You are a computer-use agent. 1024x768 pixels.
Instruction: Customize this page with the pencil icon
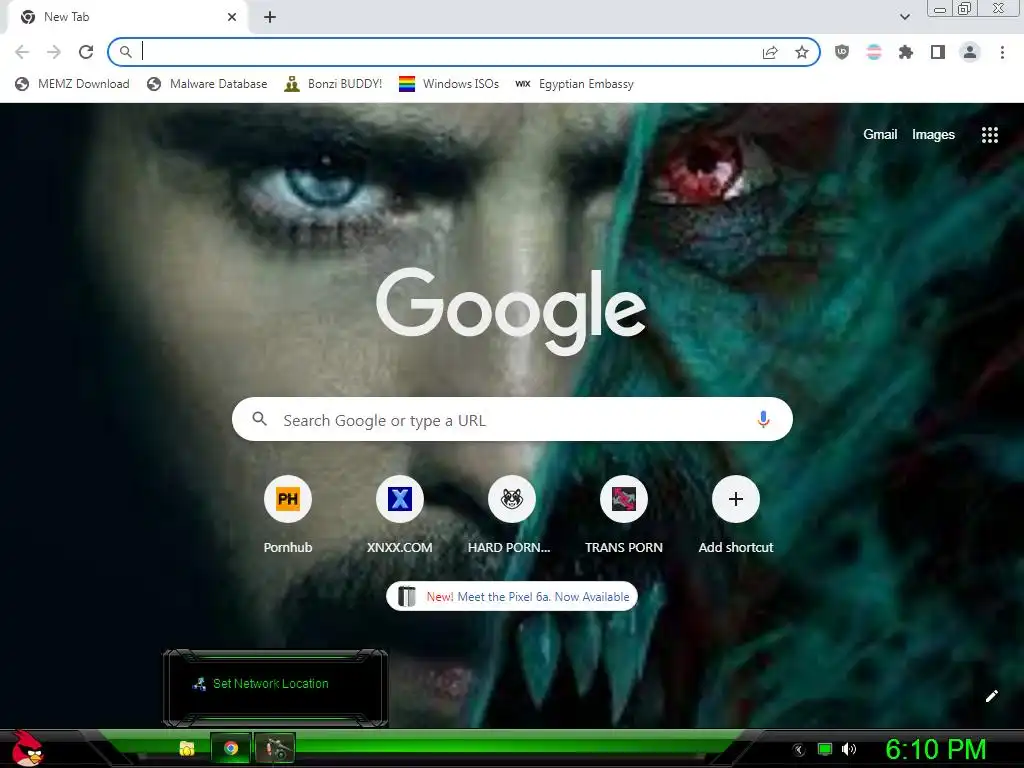(991, 696)
